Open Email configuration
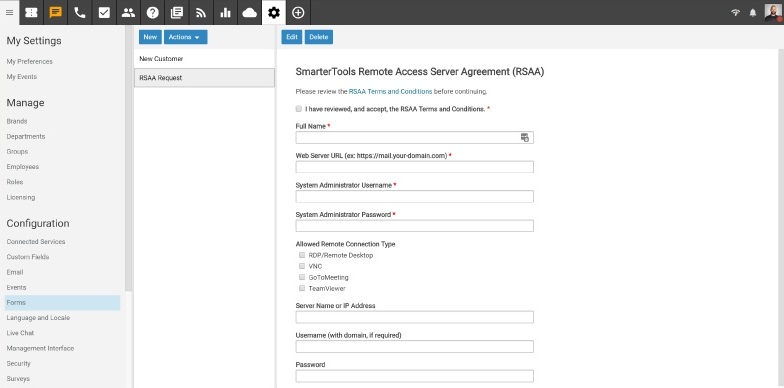The height and width of the screenshot is (388, 784). point(15,272)
